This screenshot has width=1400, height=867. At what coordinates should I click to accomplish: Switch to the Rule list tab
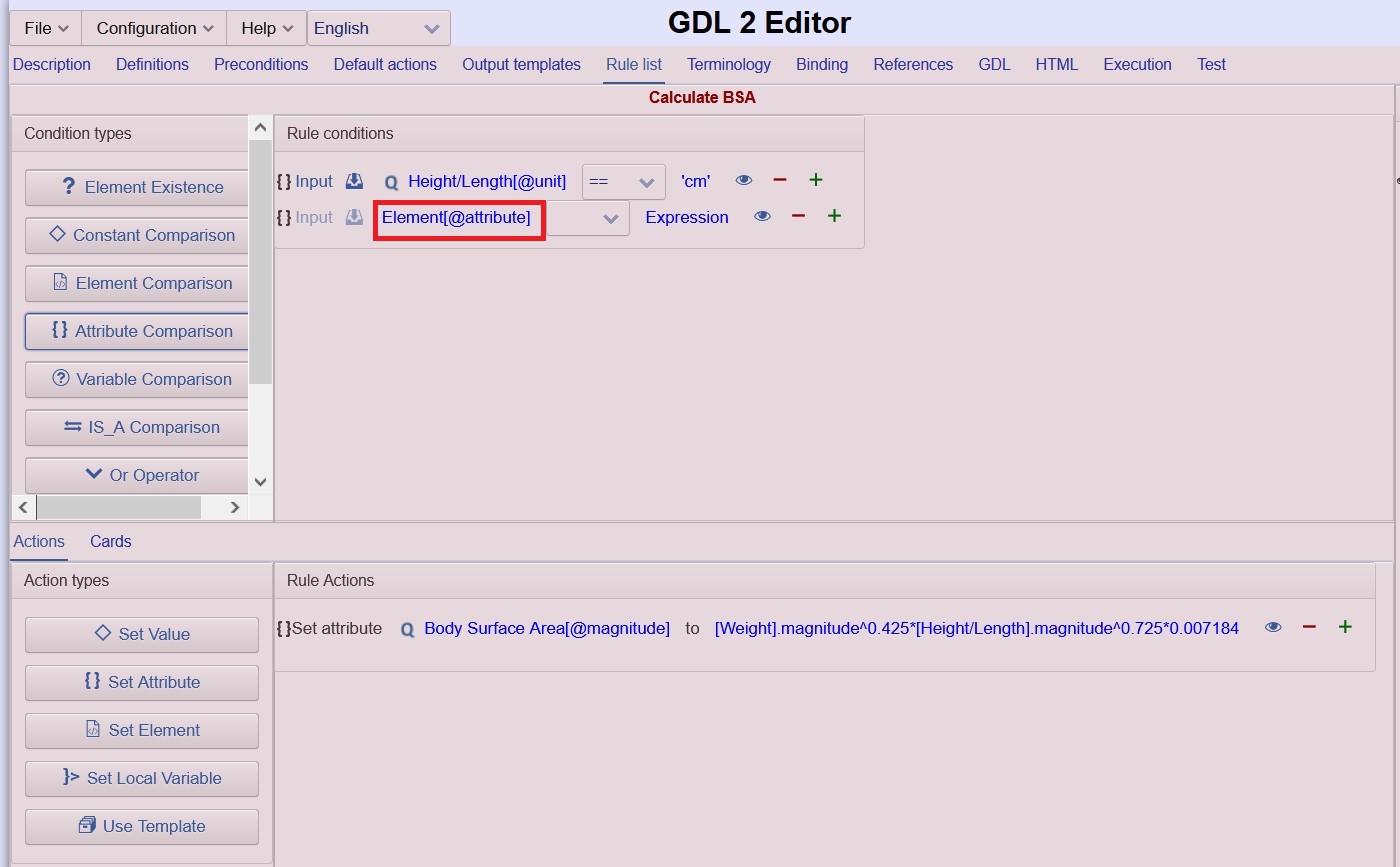634,64
